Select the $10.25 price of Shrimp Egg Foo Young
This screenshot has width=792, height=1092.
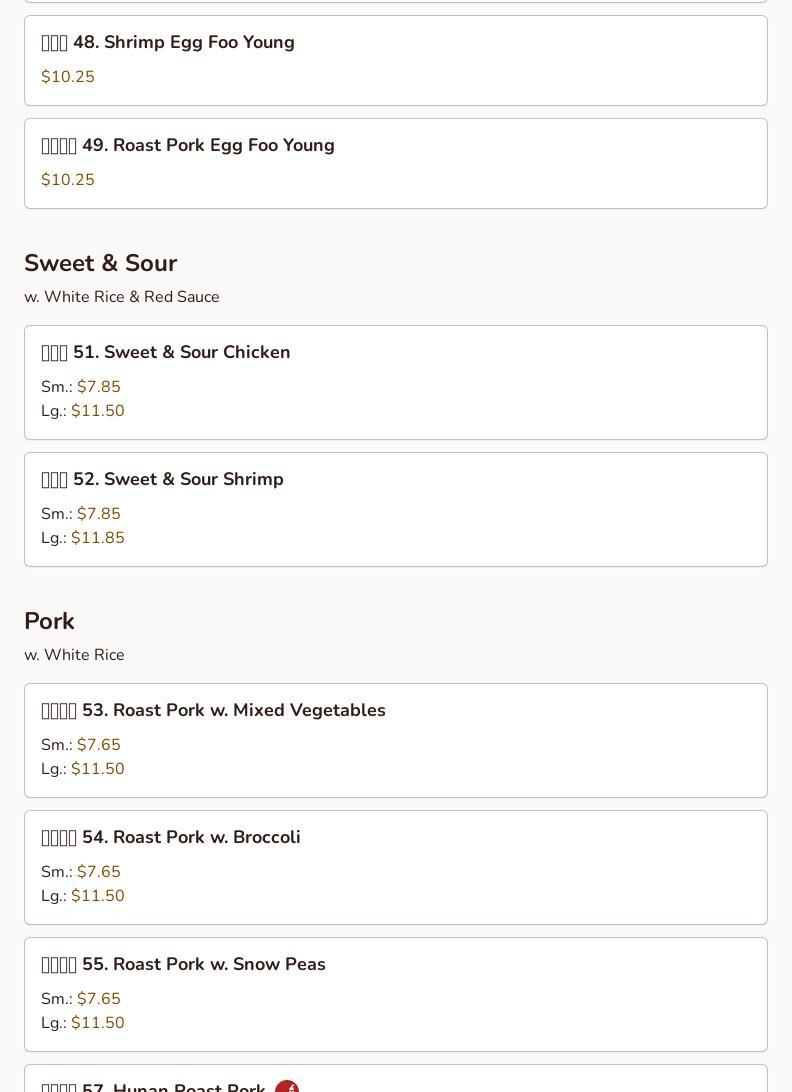pyautogui.click(x=68, y=77)
